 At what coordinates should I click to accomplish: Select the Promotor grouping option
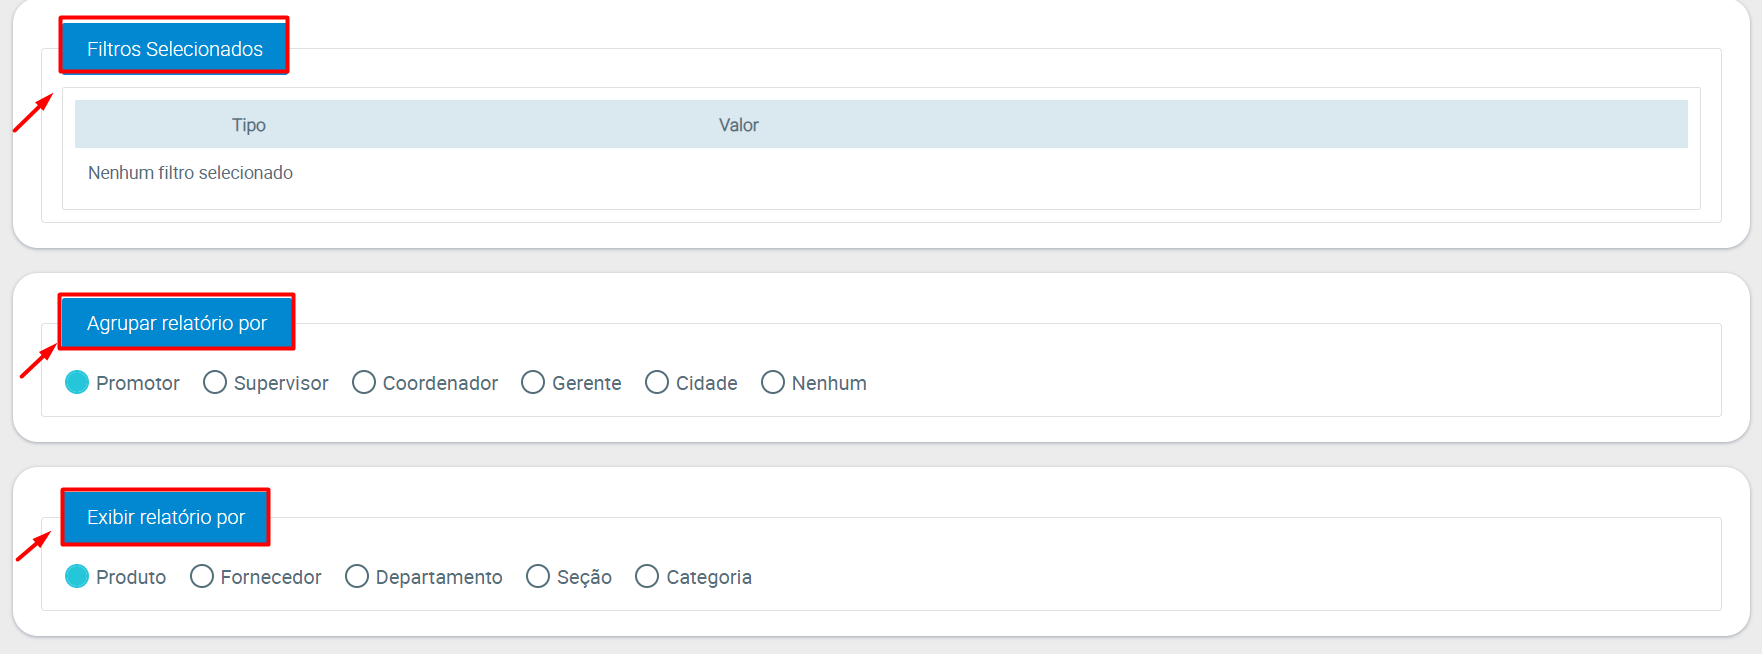point(77,383)
